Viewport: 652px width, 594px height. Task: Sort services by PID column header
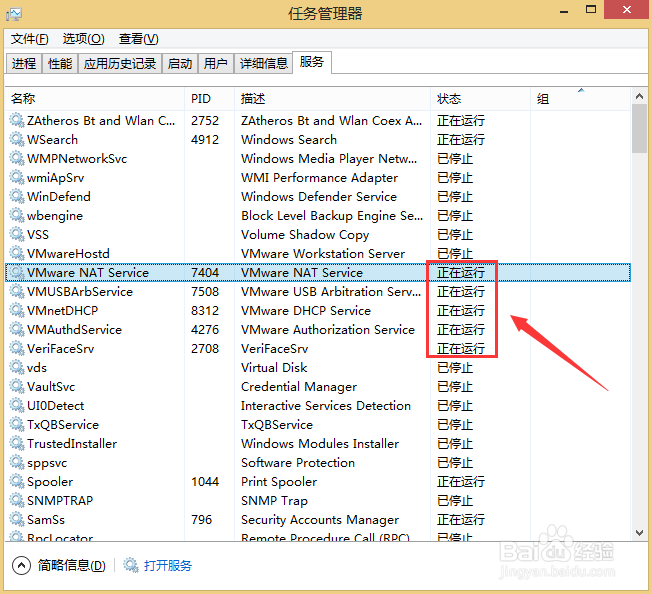tap(210, 99)
